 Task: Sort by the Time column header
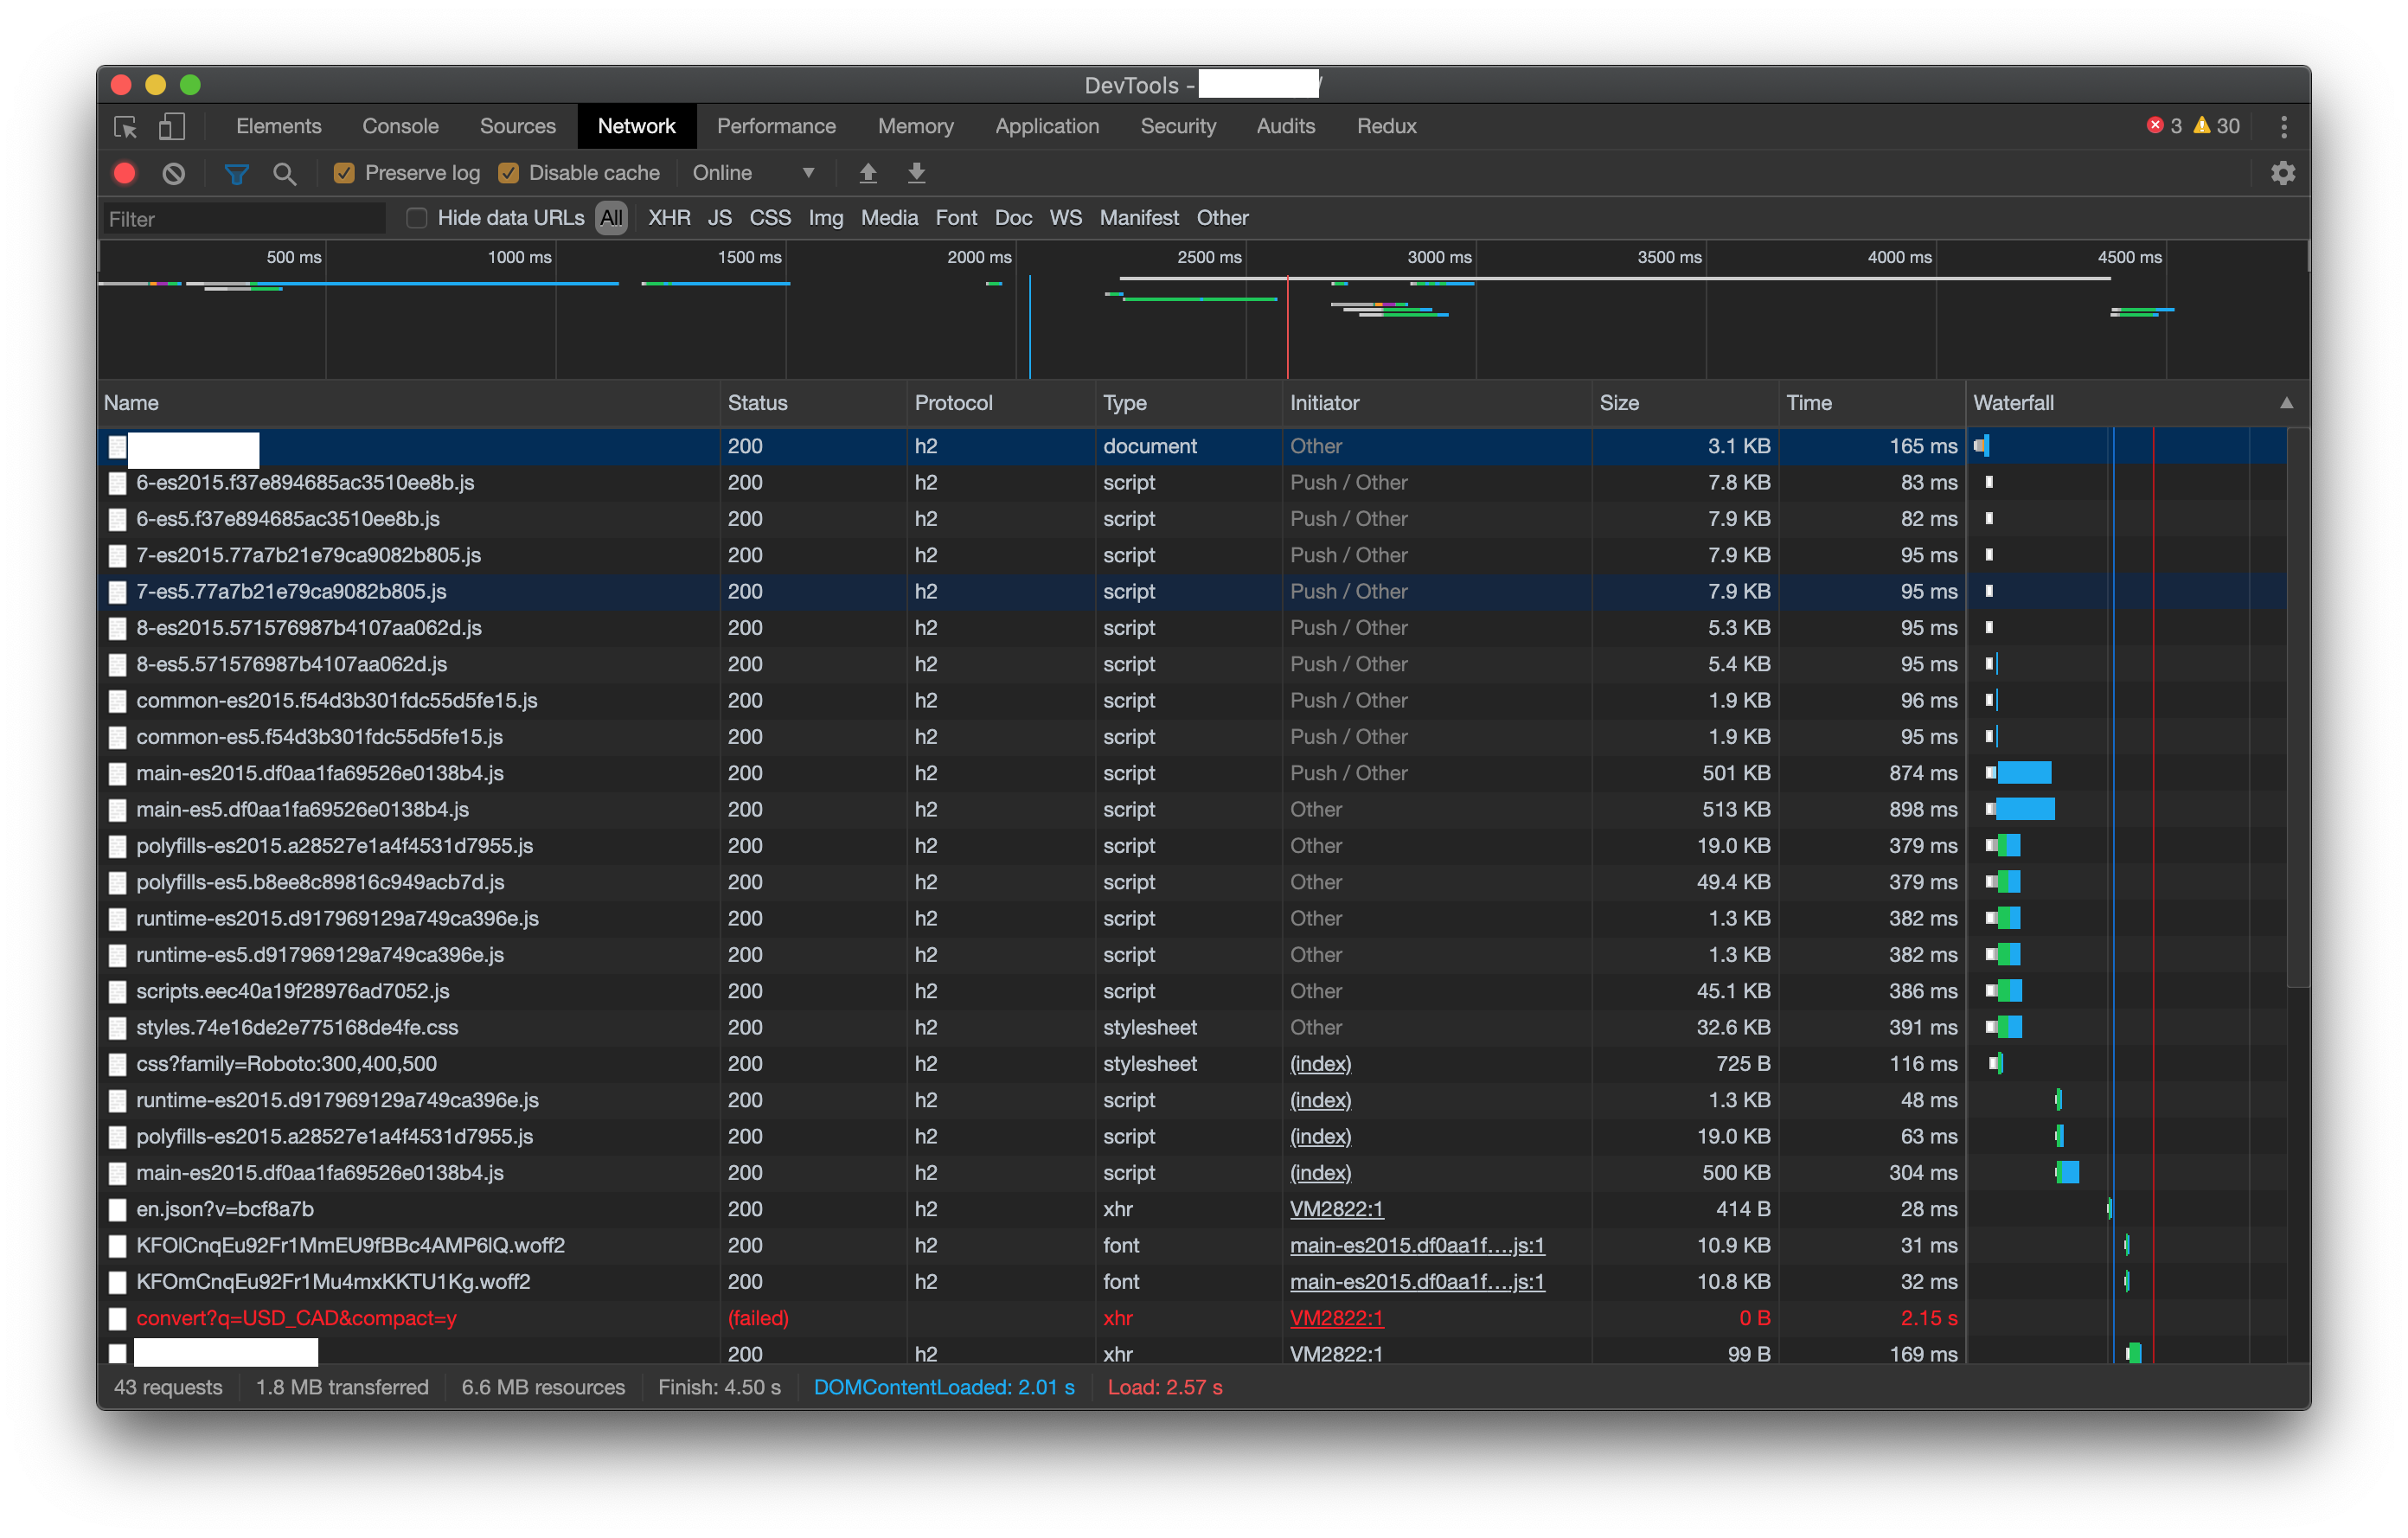pyautogui.click(x=1872, y=403)
